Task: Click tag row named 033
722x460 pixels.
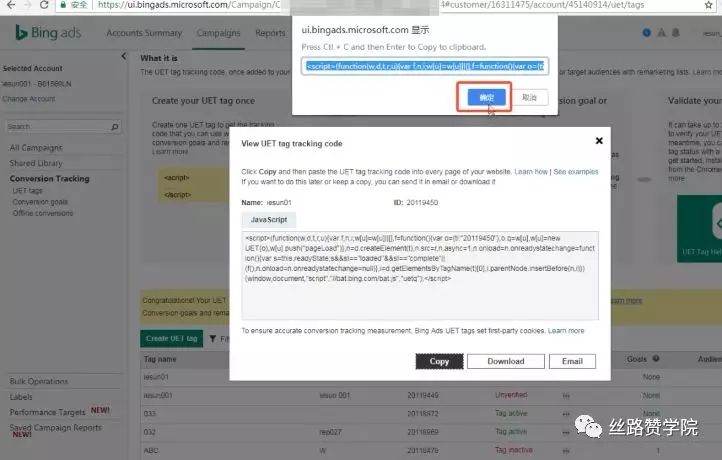Action: 150,413
